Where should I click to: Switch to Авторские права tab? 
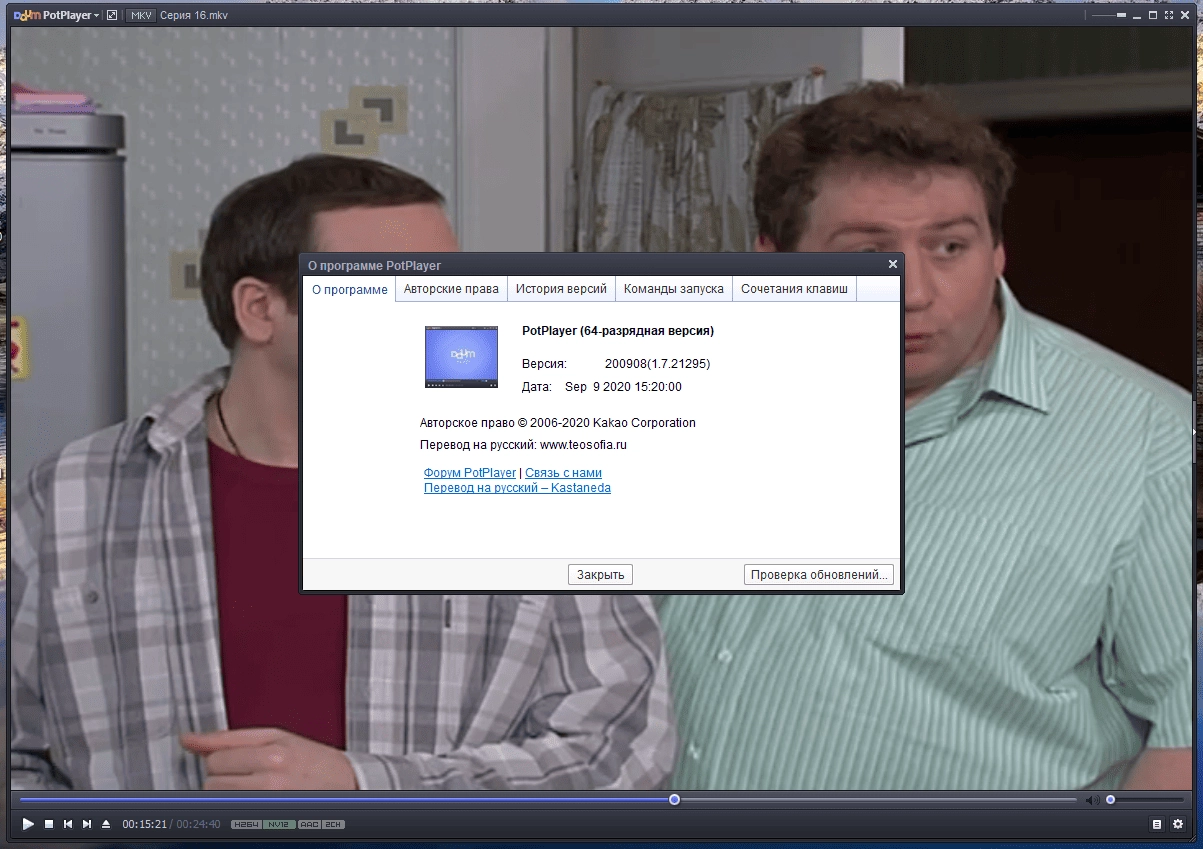(451, 289)
